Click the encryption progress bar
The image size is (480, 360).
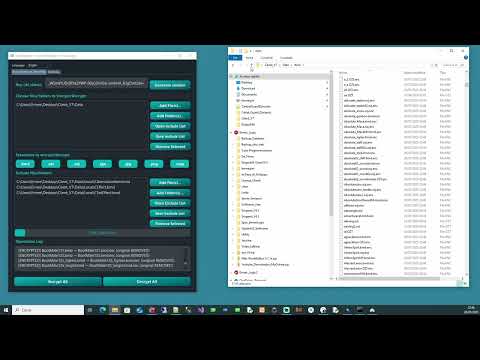pos(103,233)
